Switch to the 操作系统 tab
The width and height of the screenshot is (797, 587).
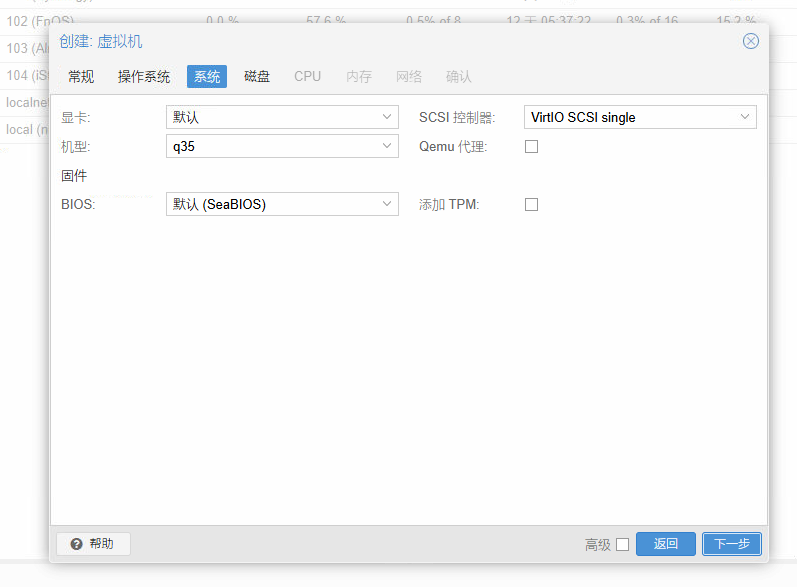pos(144,76)
